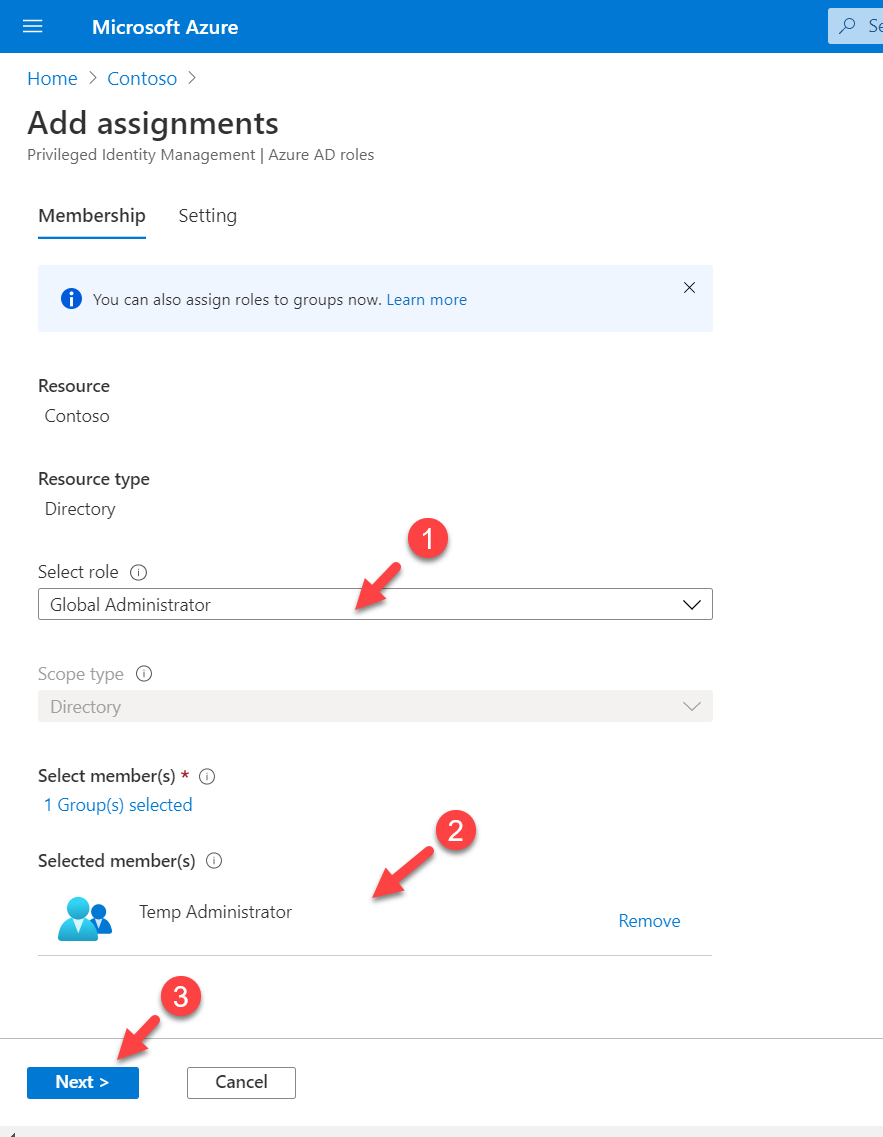Click the disabled Directory scope dropdown
The width and height of the screenshot is (883, 1137).
[x=375, y=706]
